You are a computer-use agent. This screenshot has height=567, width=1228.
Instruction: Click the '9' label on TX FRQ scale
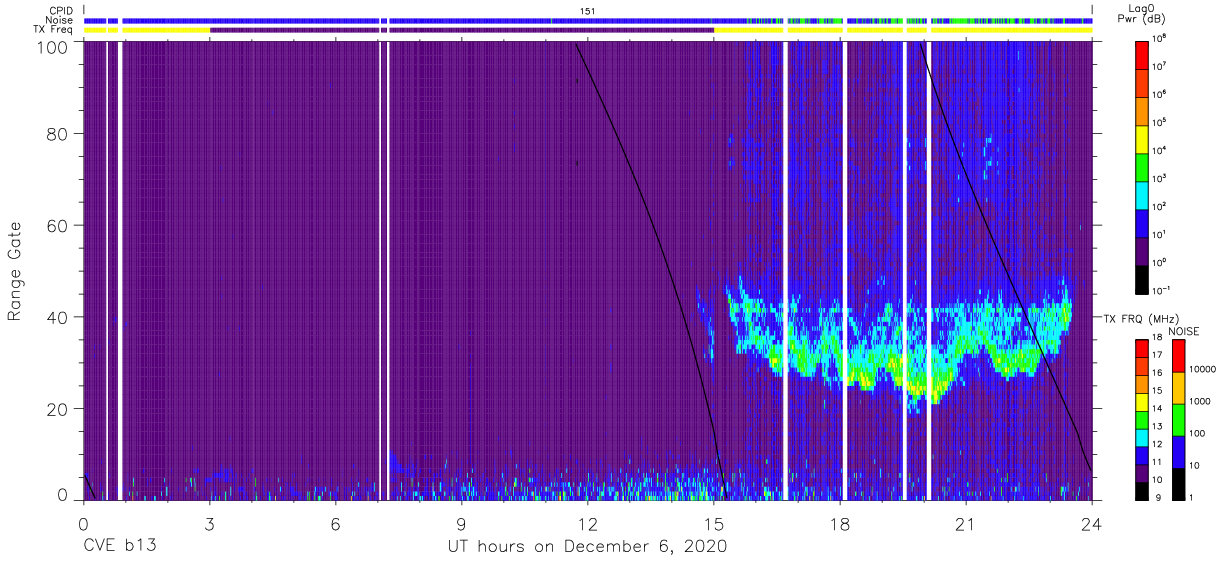point(1158,498)
